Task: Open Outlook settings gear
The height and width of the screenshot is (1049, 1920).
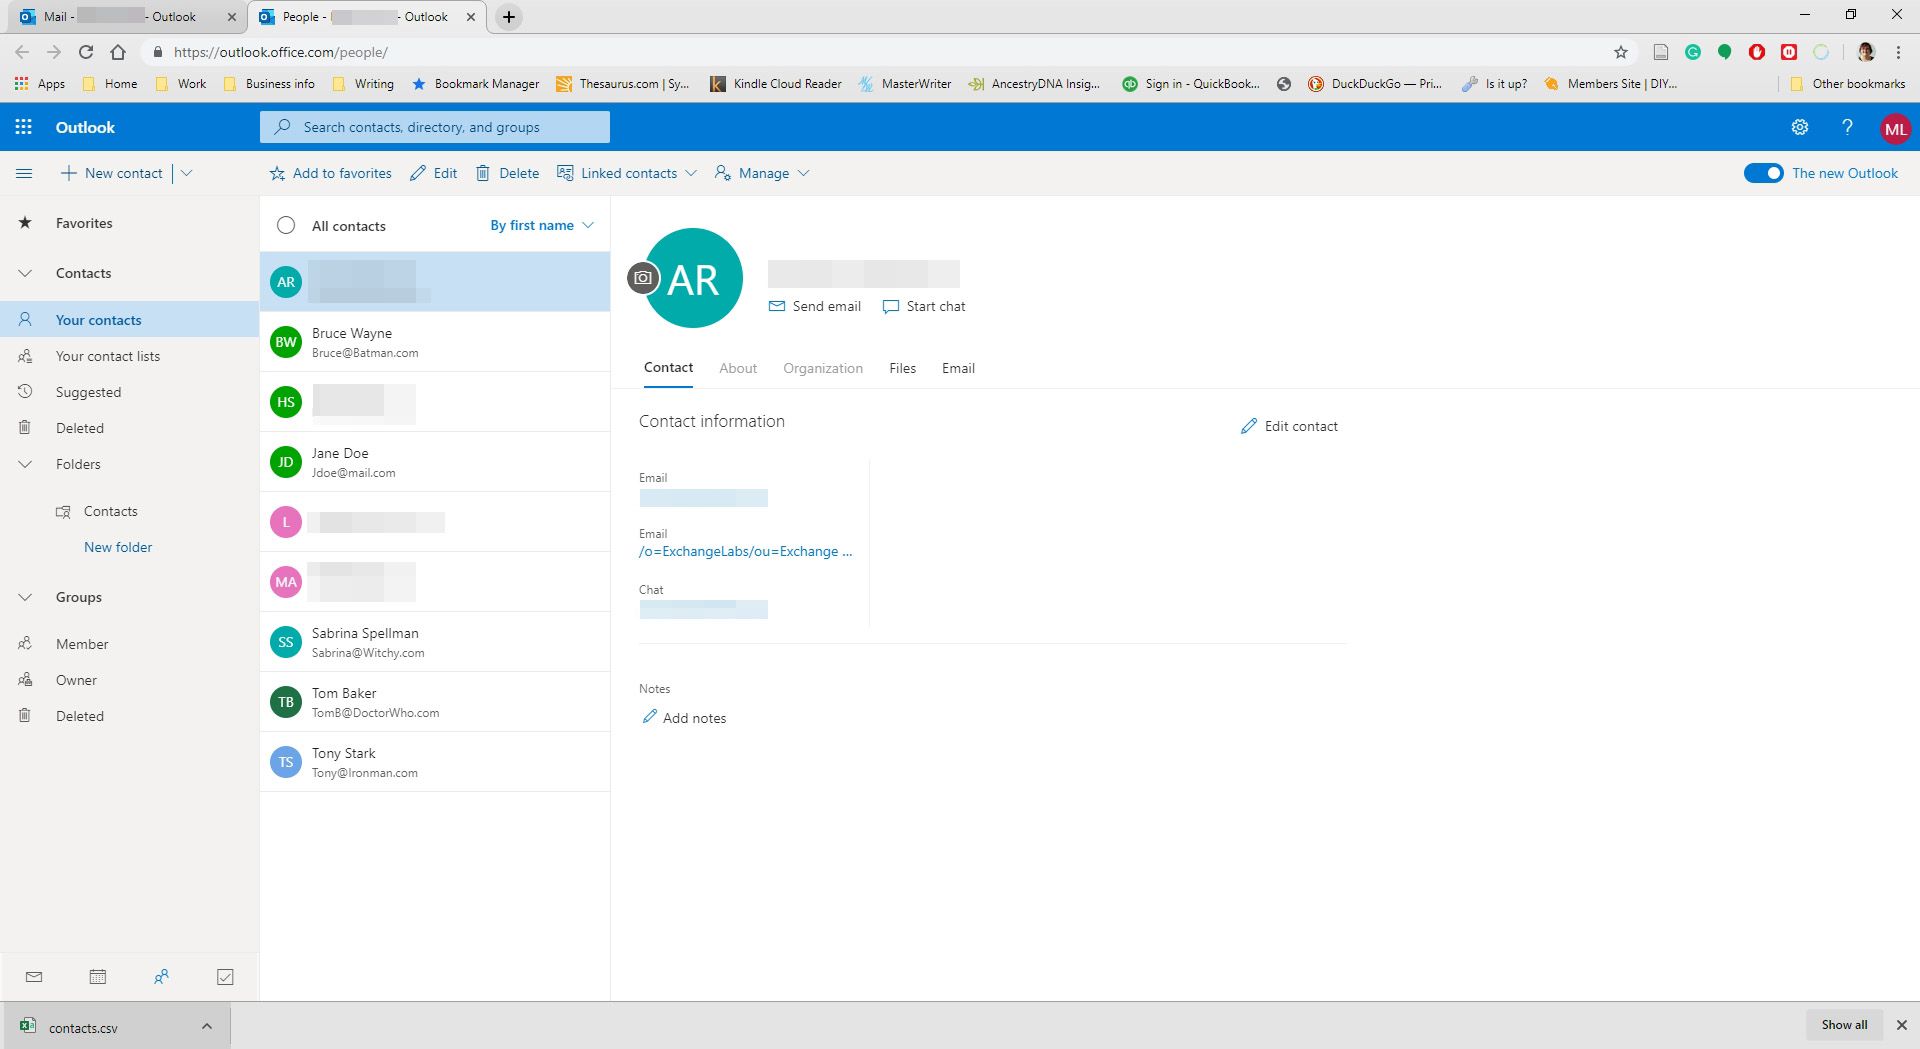Action: coord(1799,127)
